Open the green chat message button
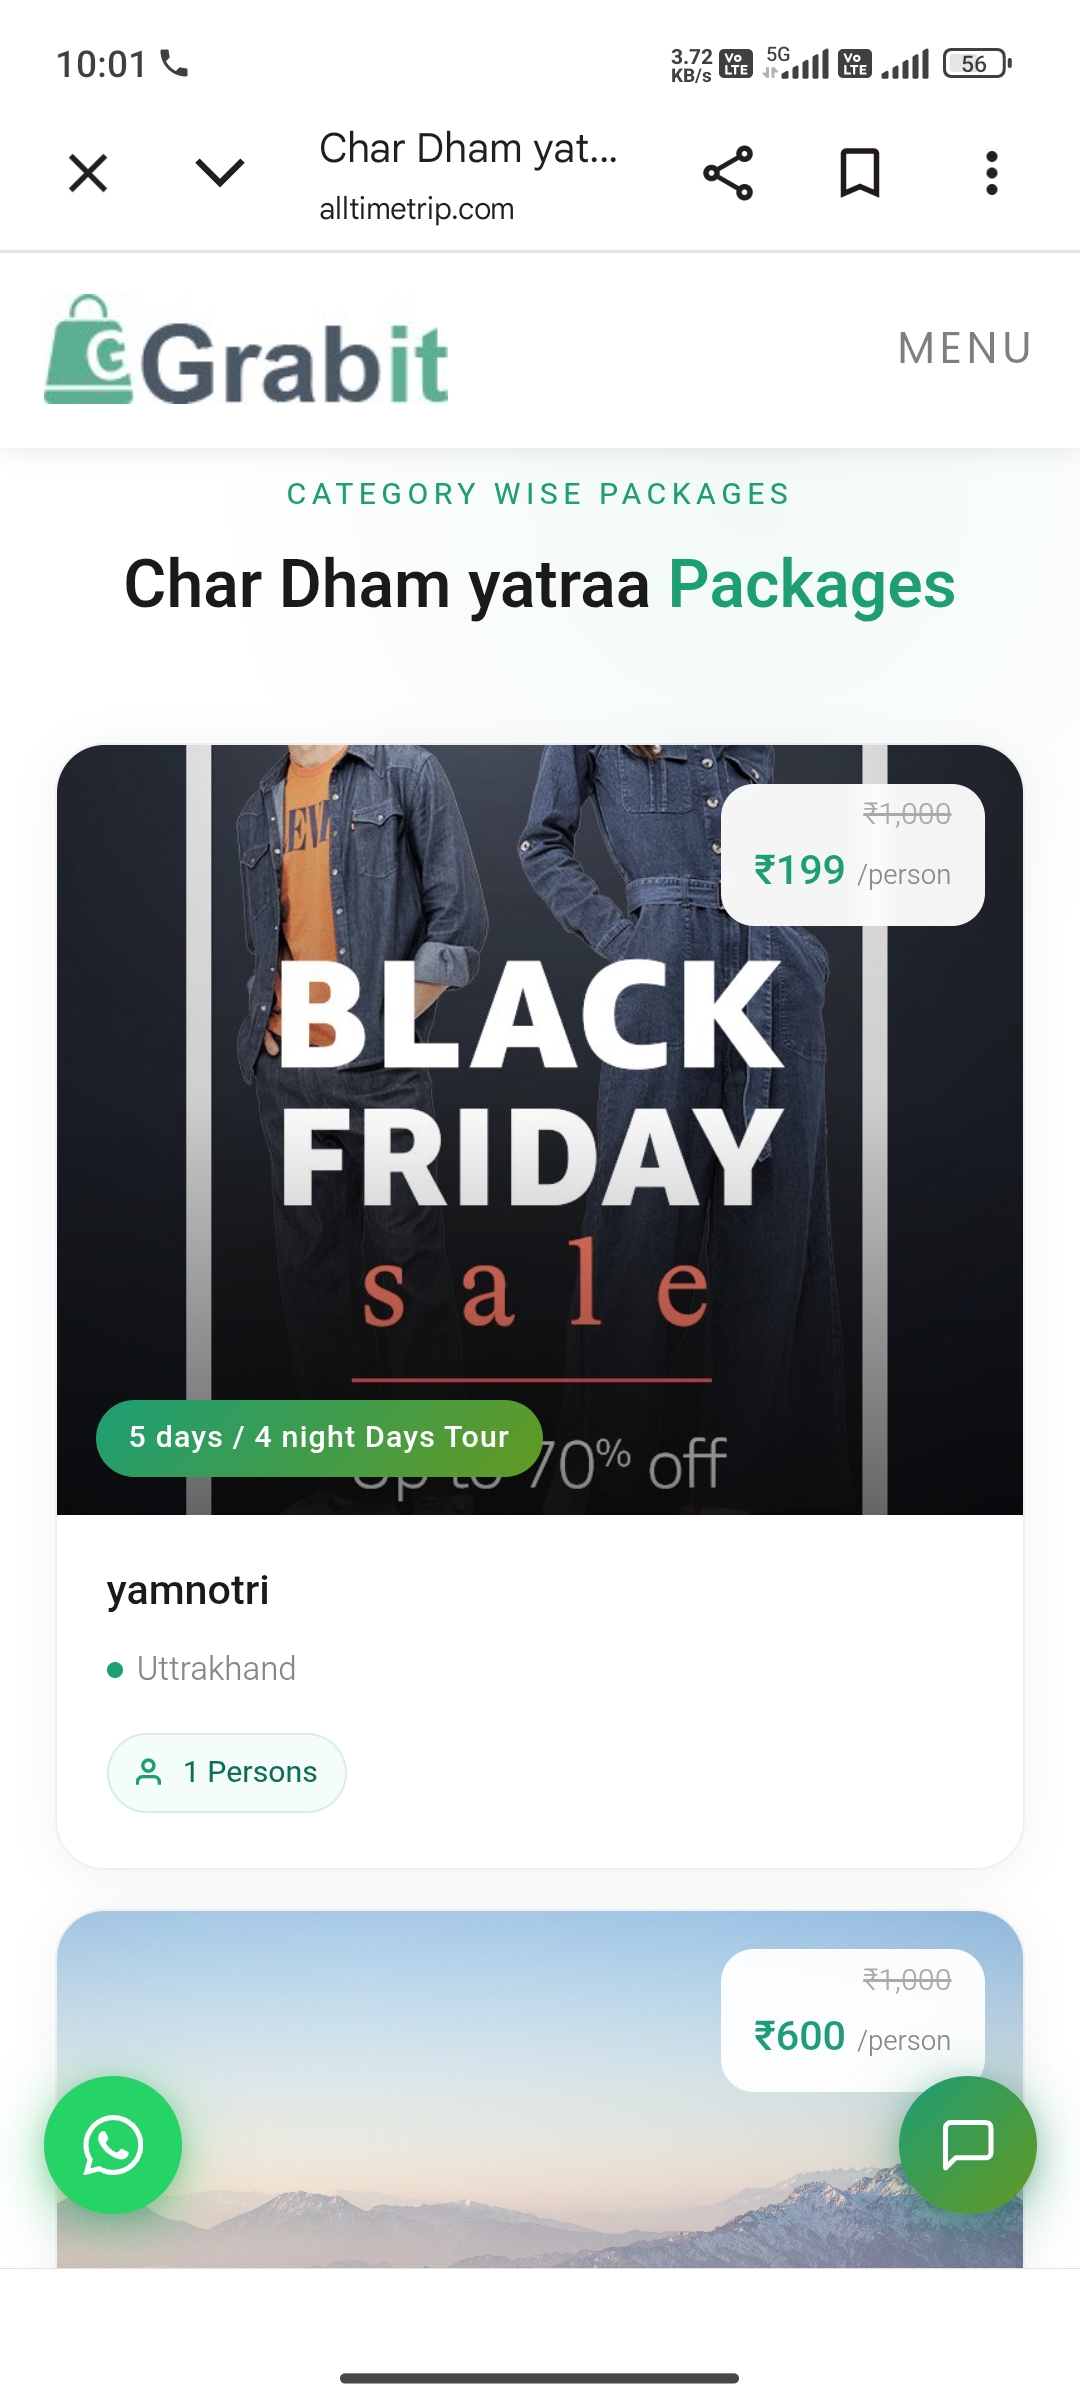The width and height of the screenshot is (1080, 2400). pos(967,2145)
